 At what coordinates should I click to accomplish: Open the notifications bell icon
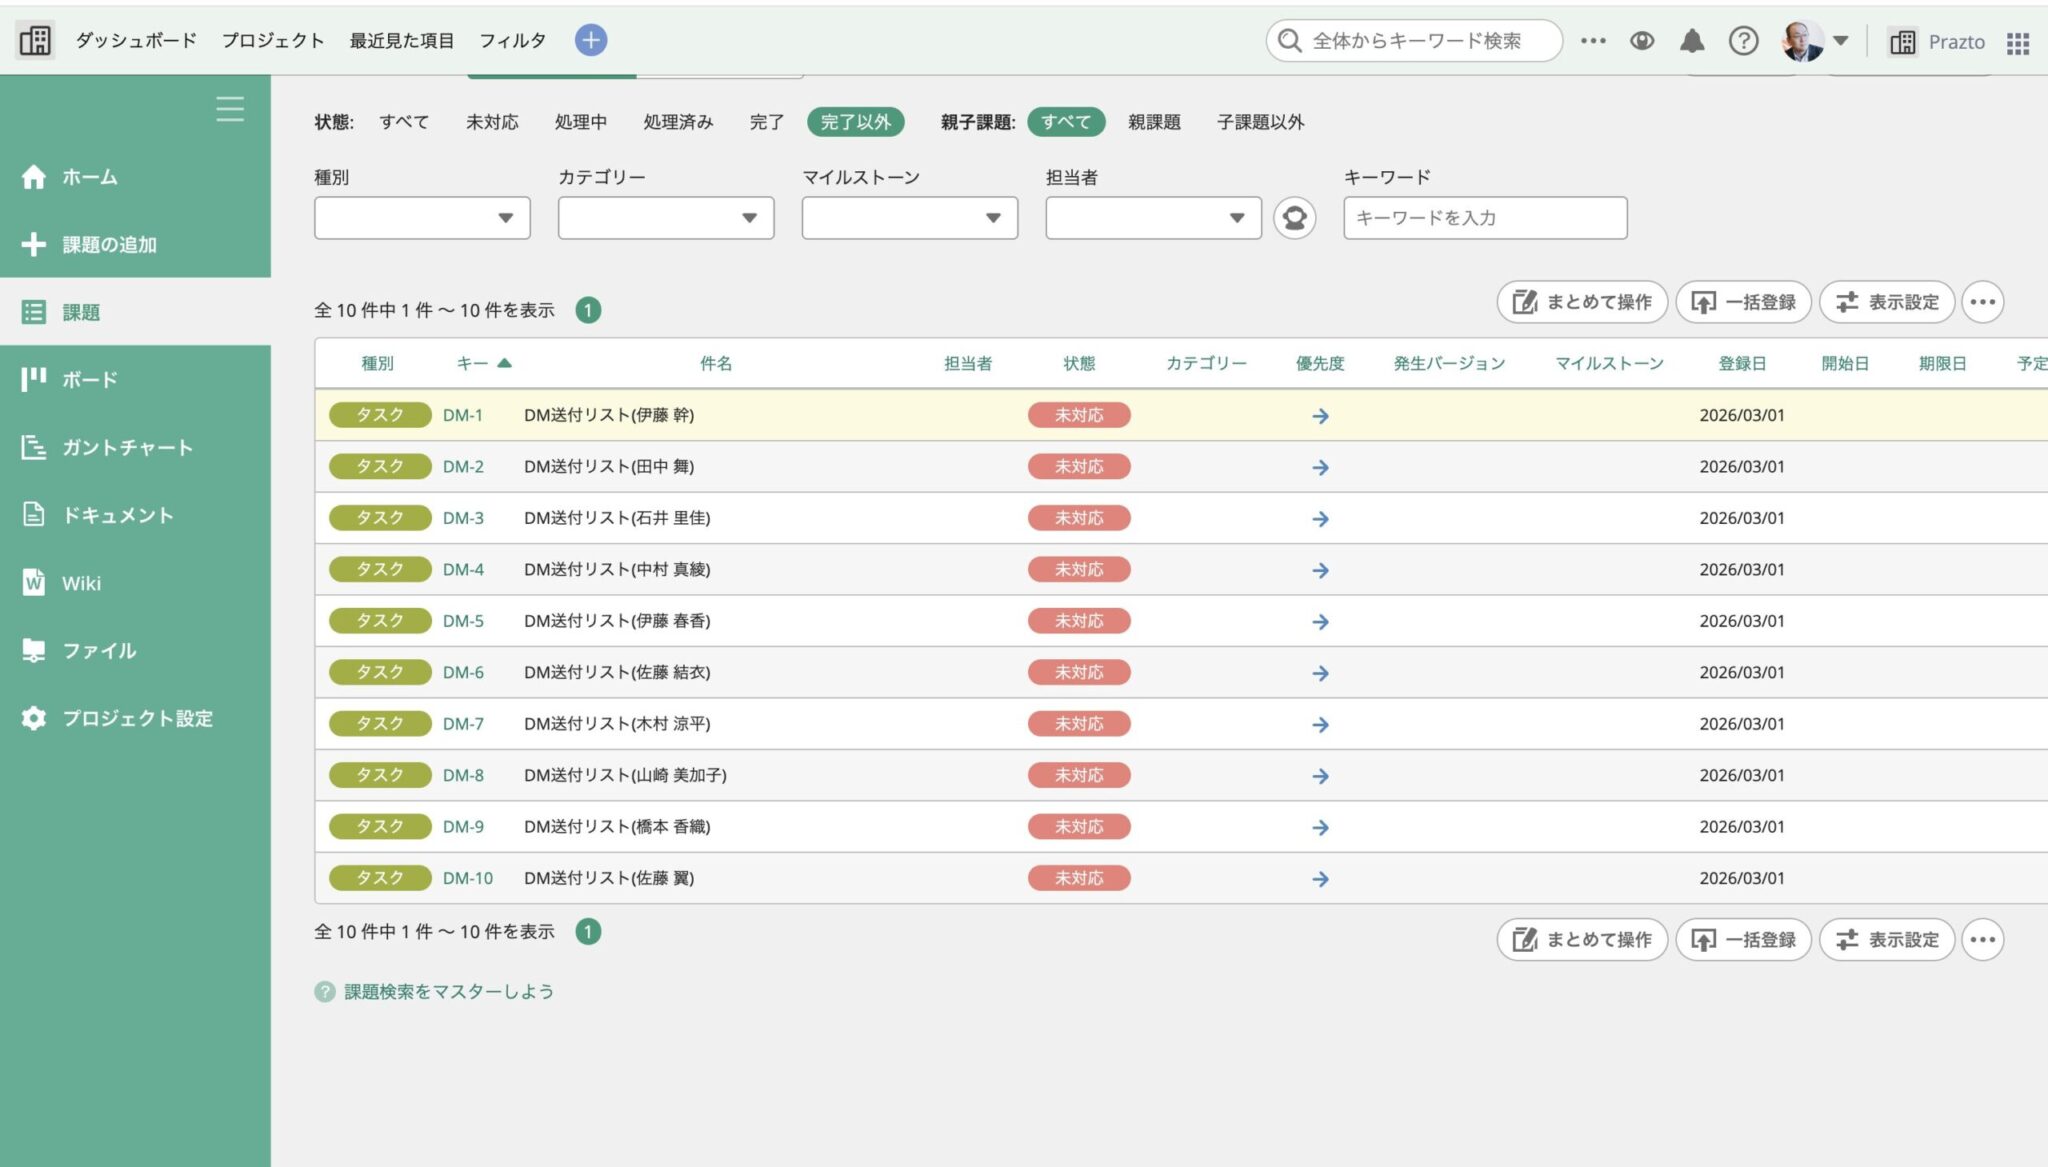point(1694,41)
